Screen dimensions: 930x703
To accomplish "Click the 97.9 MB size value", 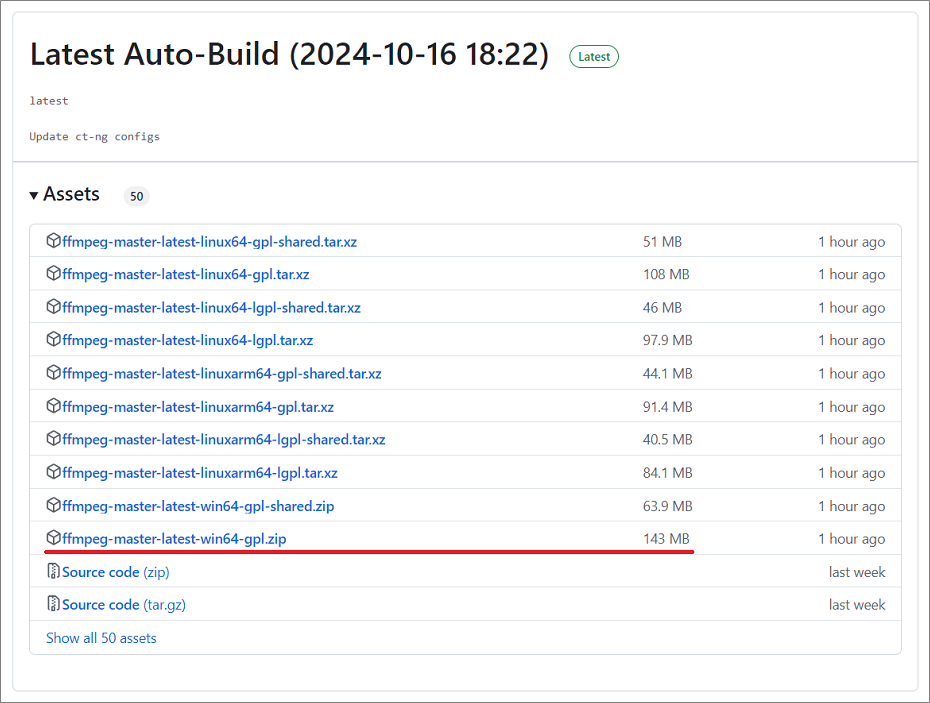I will click(668, 340).
